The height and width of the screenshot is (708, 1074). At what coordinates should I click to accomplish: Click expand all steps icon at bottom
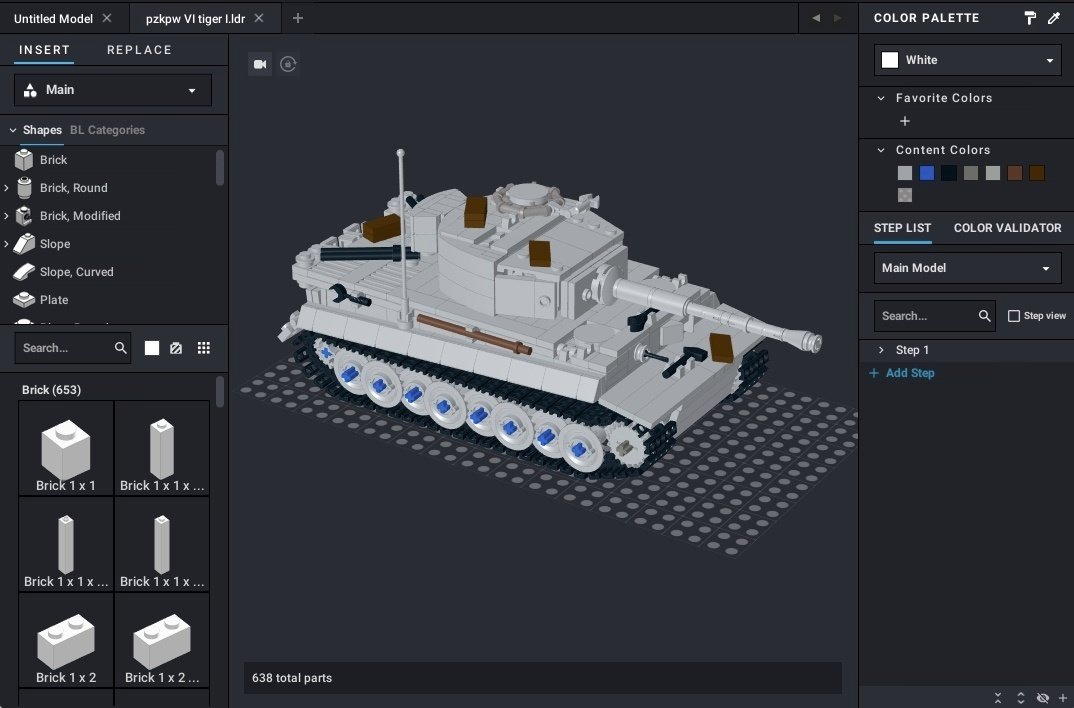[x=1021, y=698]
